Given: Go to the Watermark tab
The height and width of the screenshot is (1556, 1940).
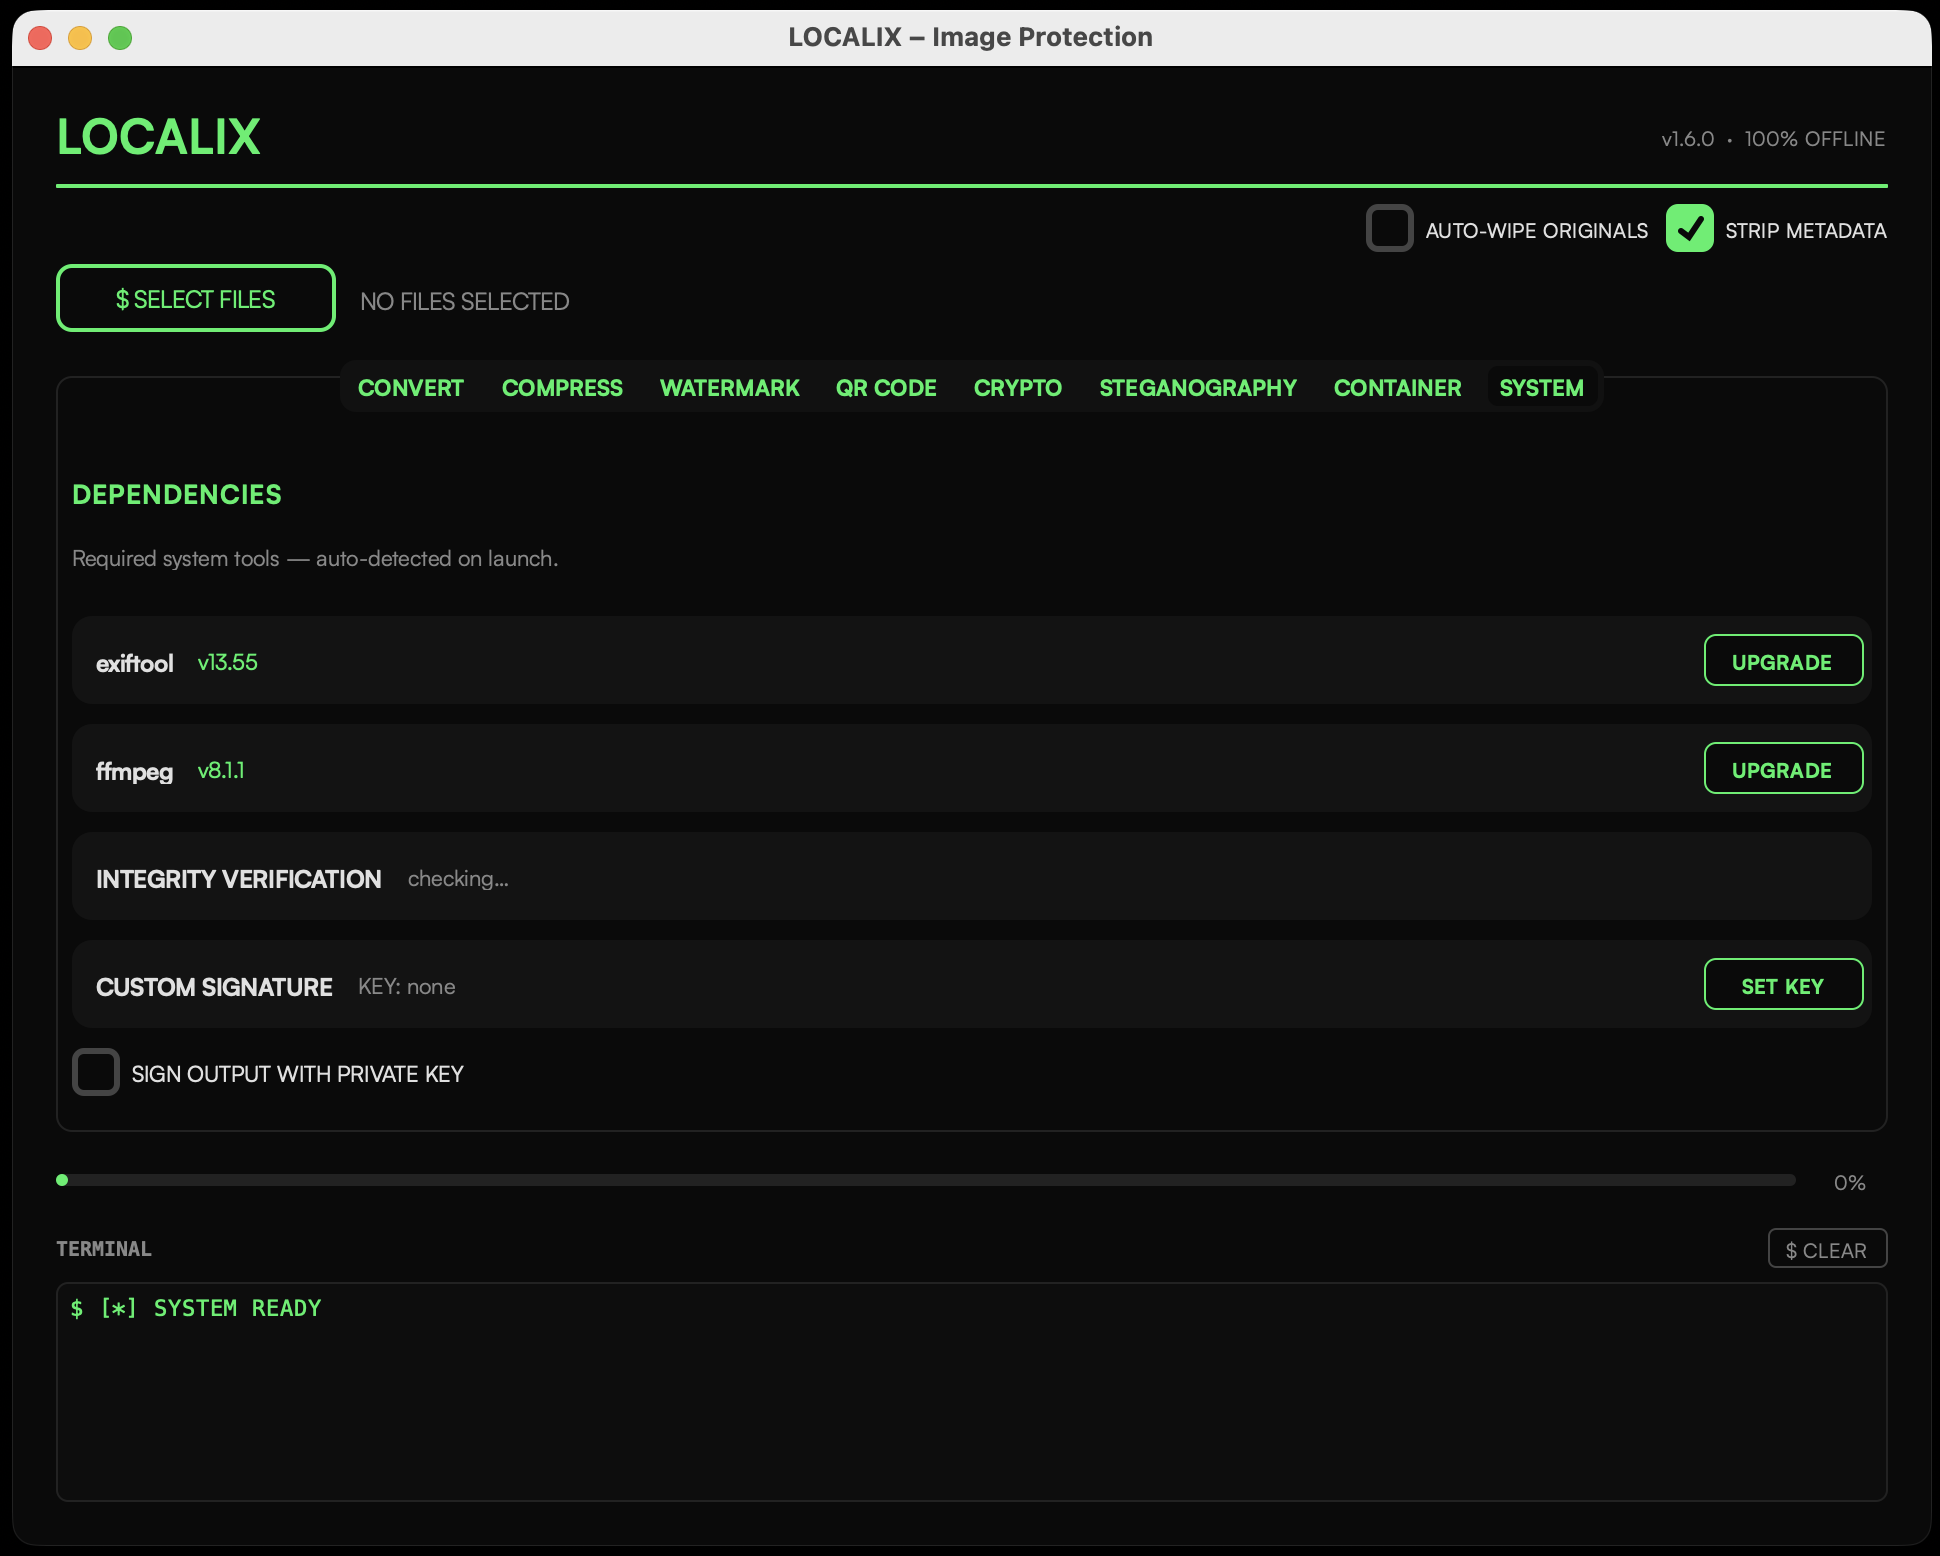Looking at the screenshot, I should point(729,388).
